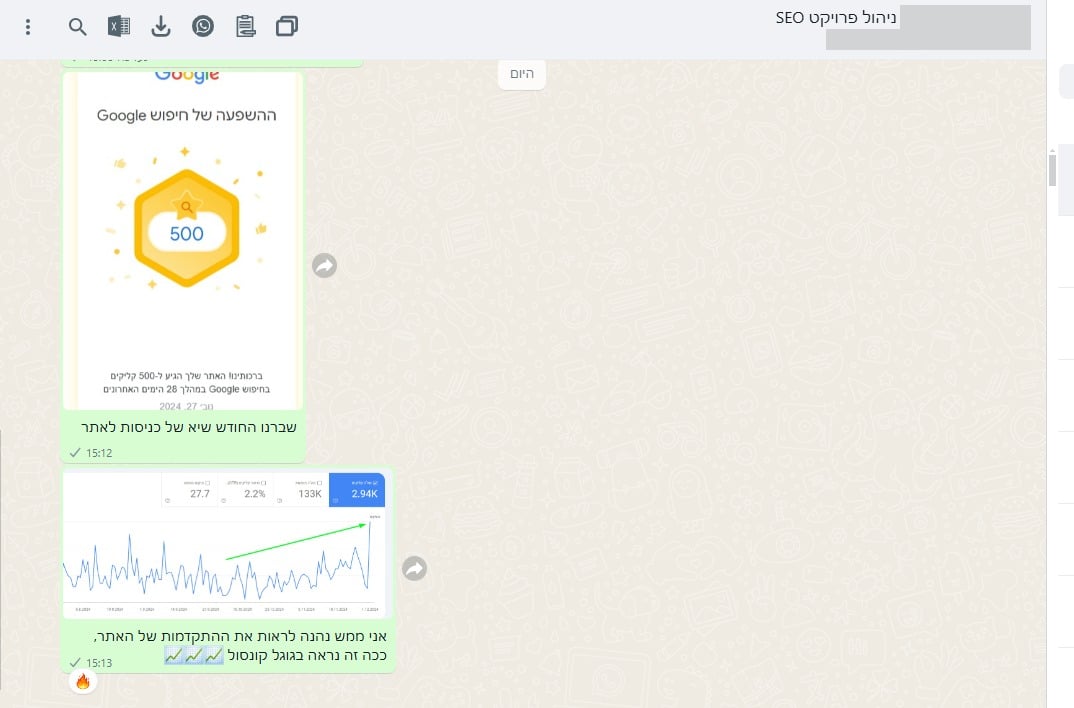The height and width of the screenshot is (708, 1074).
Task: Click message text about גוגל קונסול
Action: [x=240, y=646]
